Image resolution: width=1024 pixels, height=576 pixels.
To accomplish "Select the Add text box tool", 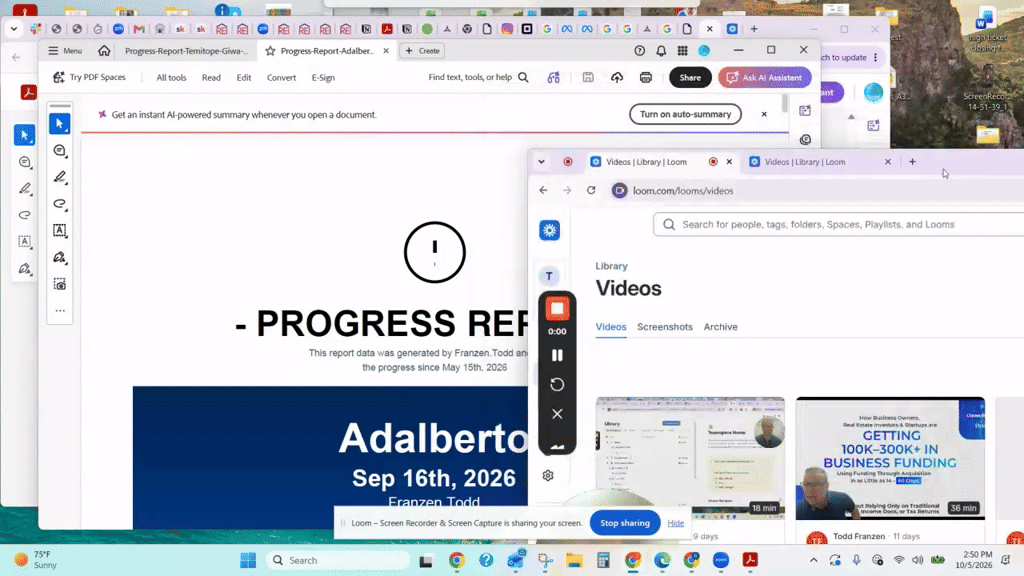I will click(60, 231).
